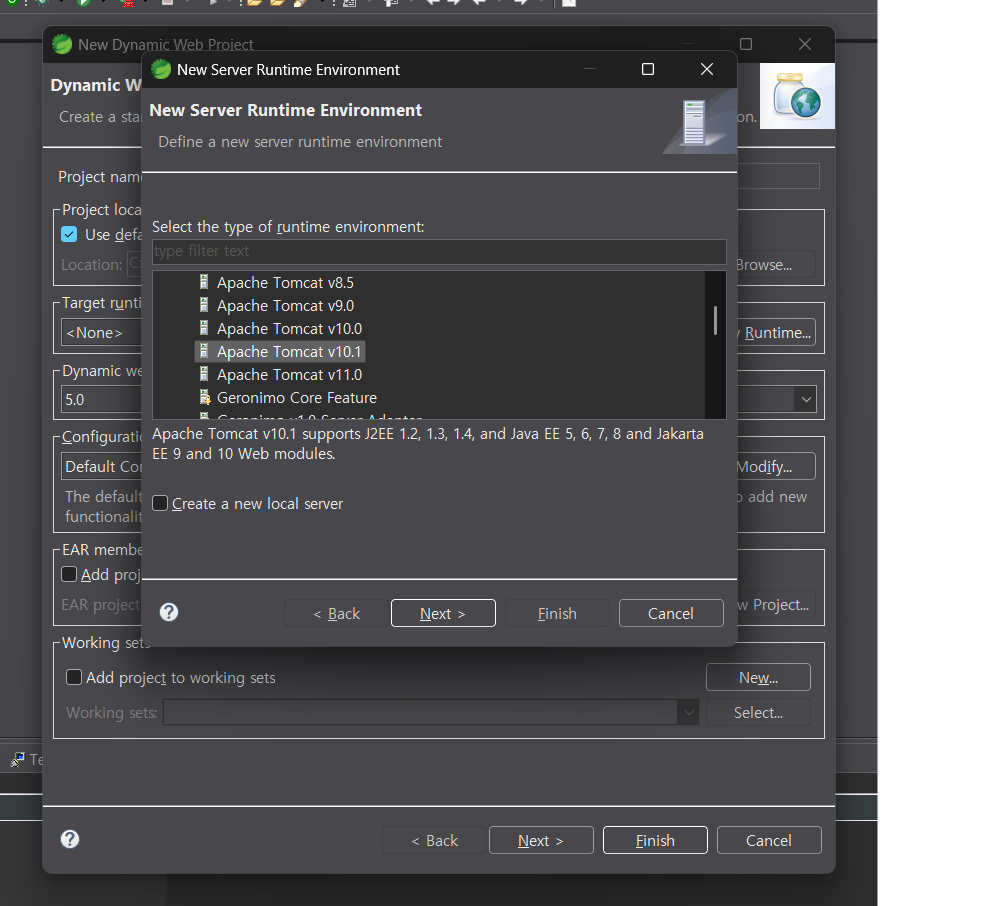Click Finish in Dynamic Web Project dialog

(655, 840)
